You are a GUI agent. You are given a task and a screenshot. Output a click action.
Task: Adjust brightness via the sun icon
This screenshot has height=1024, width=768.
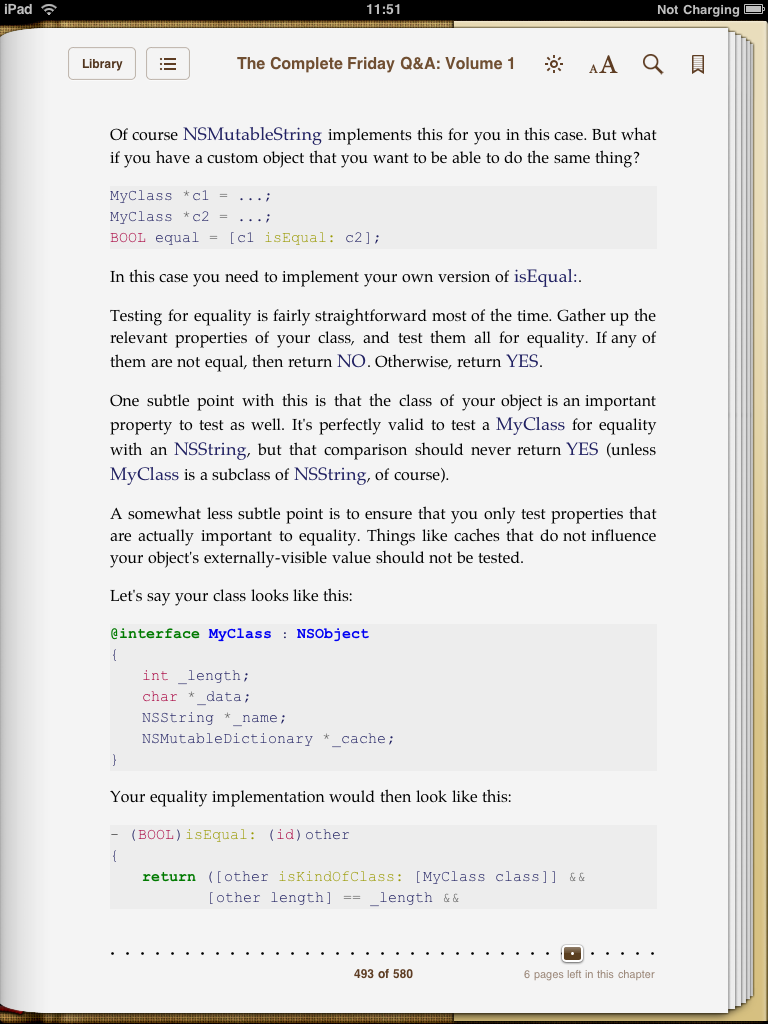coord(553,65)
